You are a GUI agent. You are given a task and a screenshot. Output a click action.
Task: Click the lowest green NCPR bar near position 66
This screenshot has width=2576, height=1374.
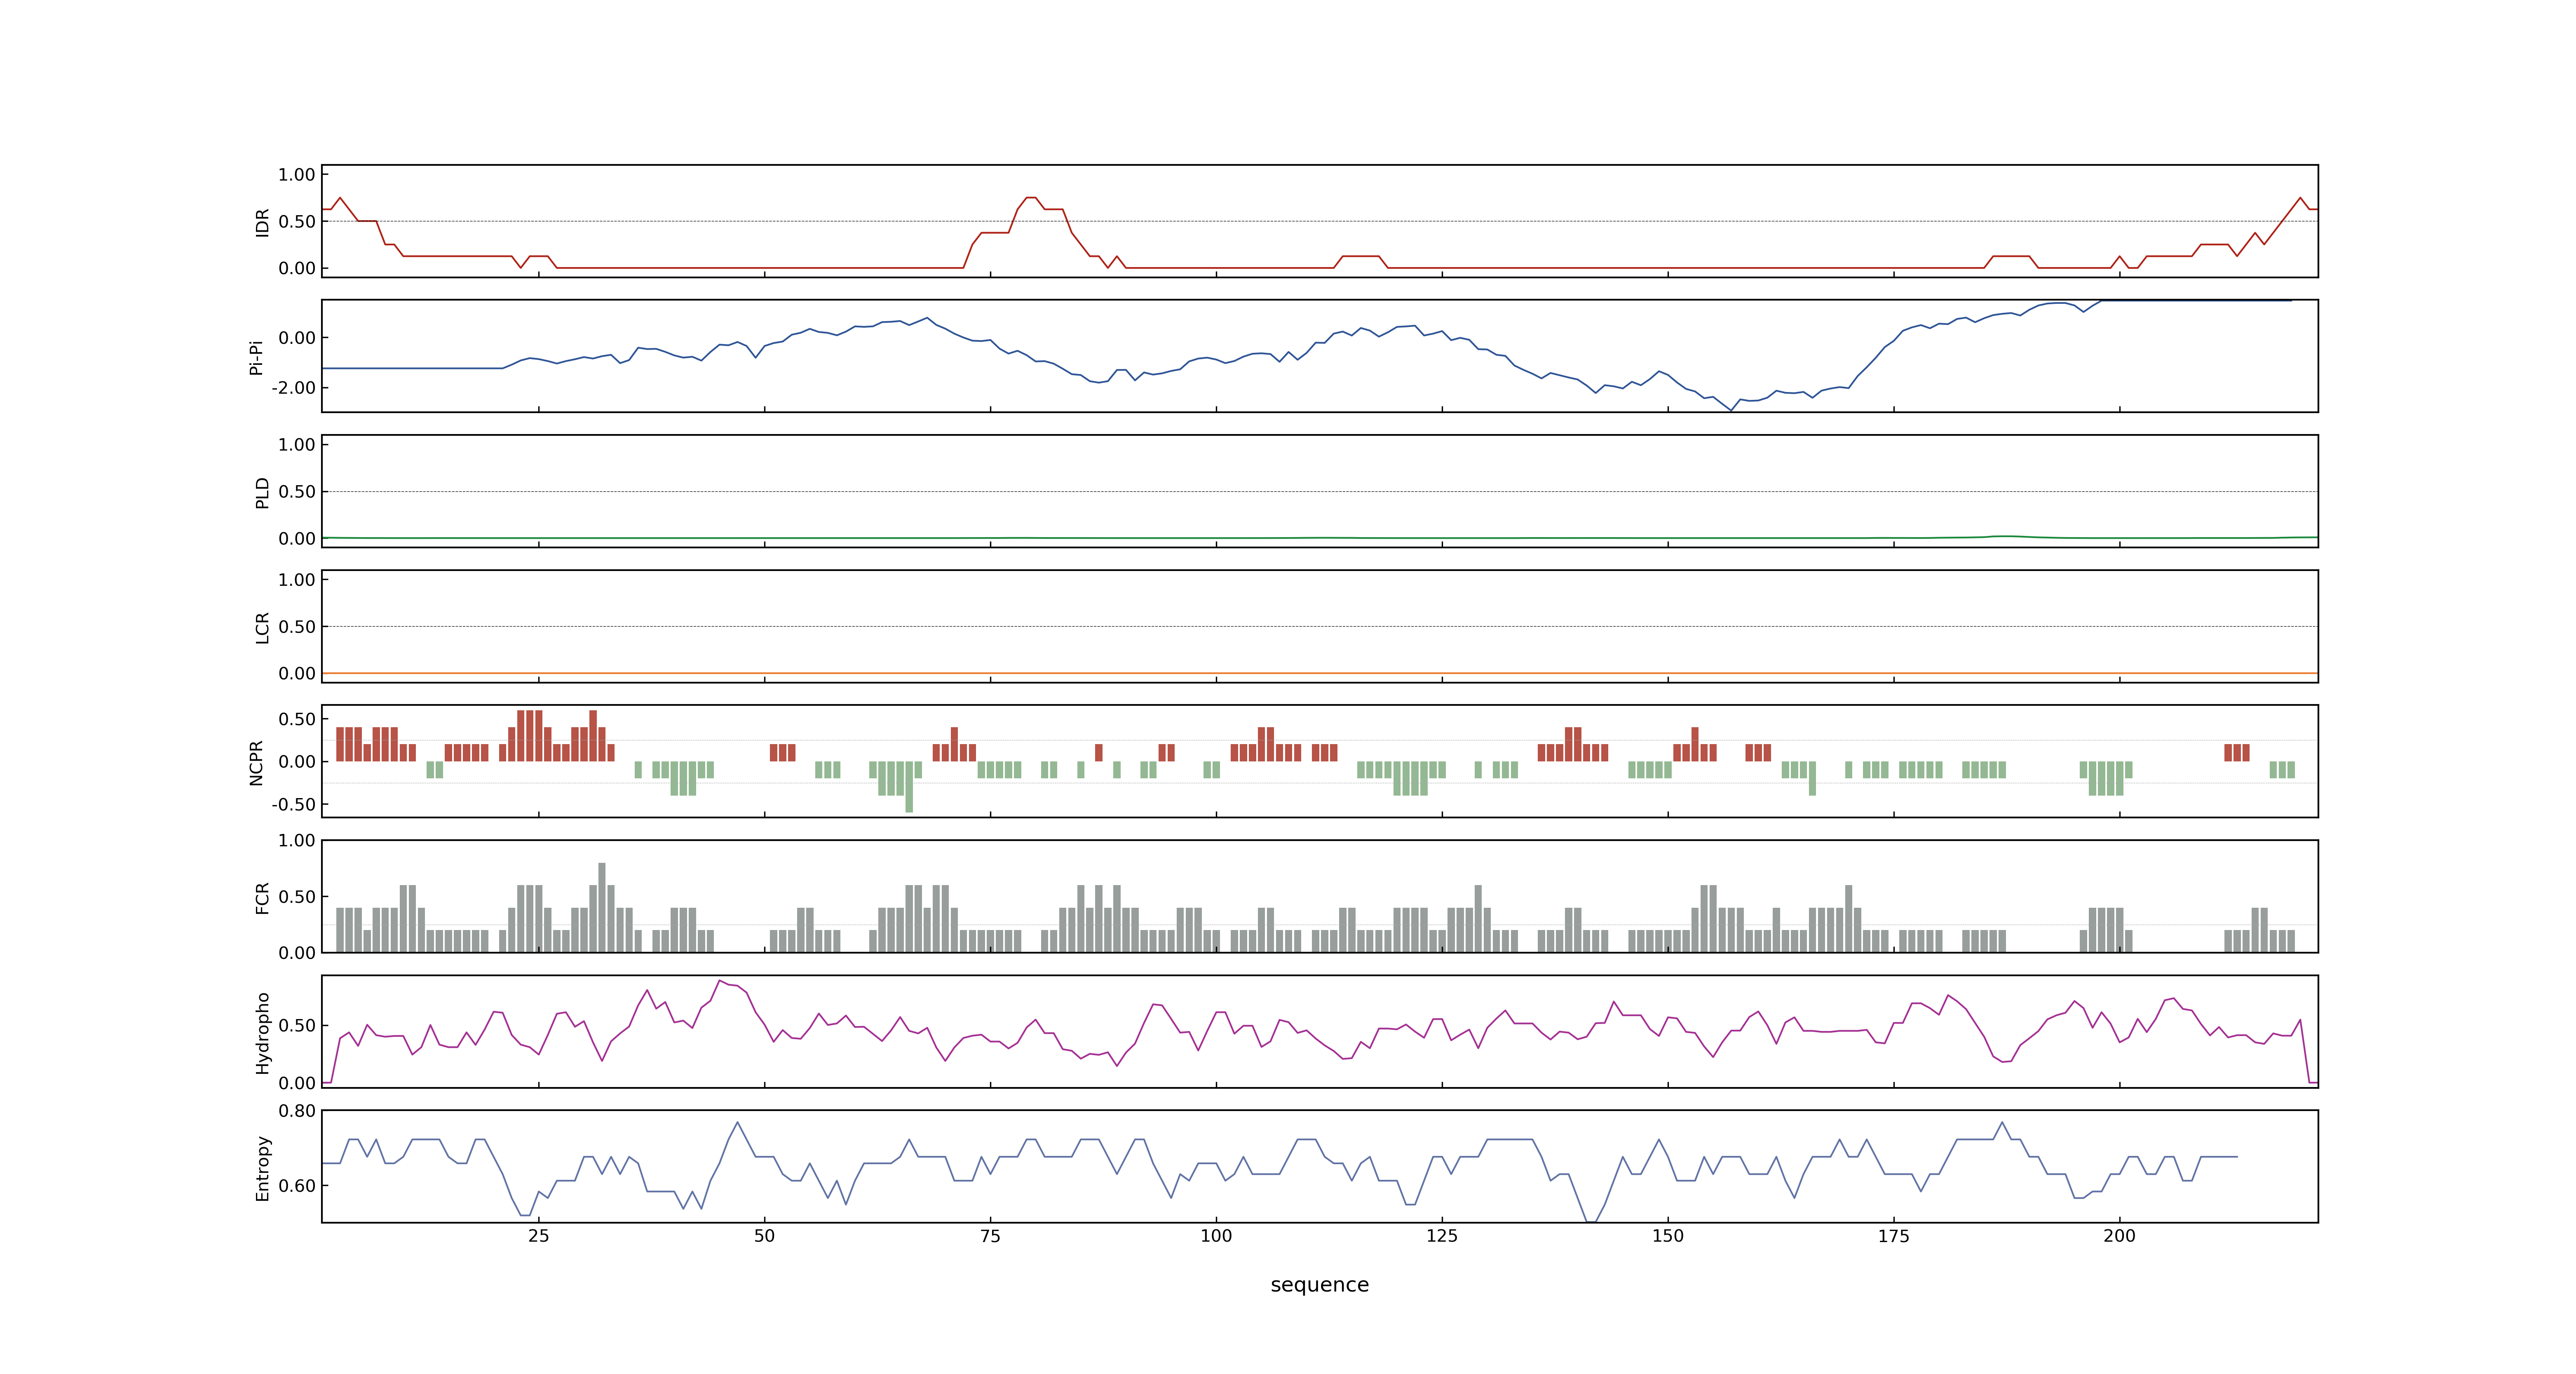tap(909, 787)
